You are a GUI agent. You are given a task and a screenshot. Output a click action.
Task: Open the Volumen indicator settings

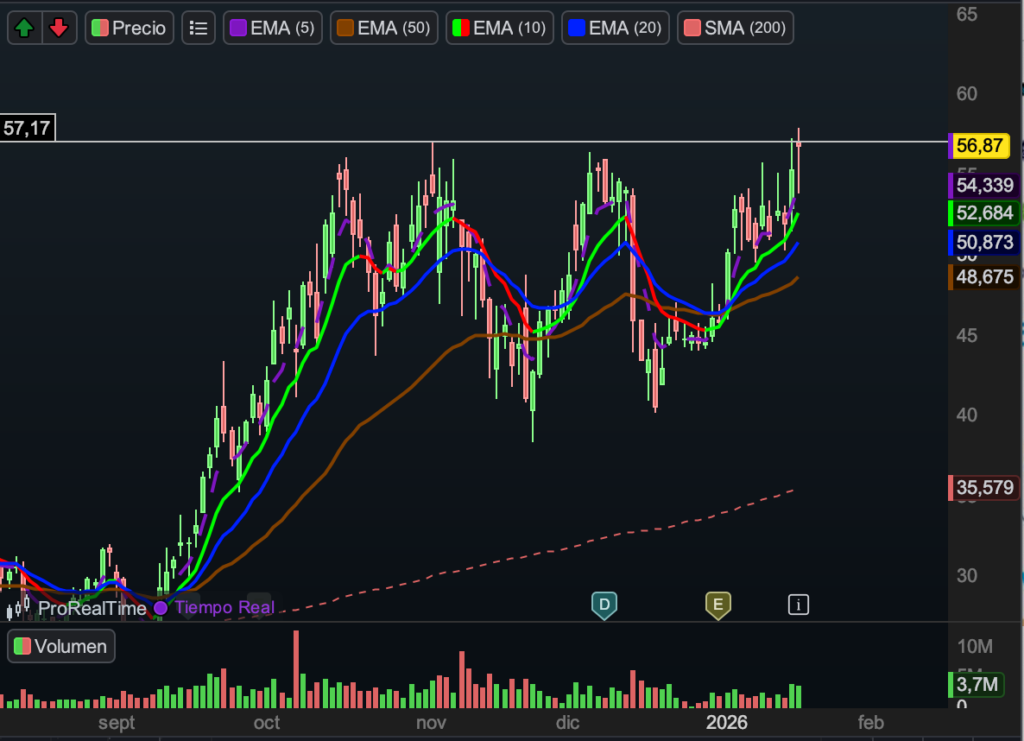pyautogui.click(x=61, y=646)
